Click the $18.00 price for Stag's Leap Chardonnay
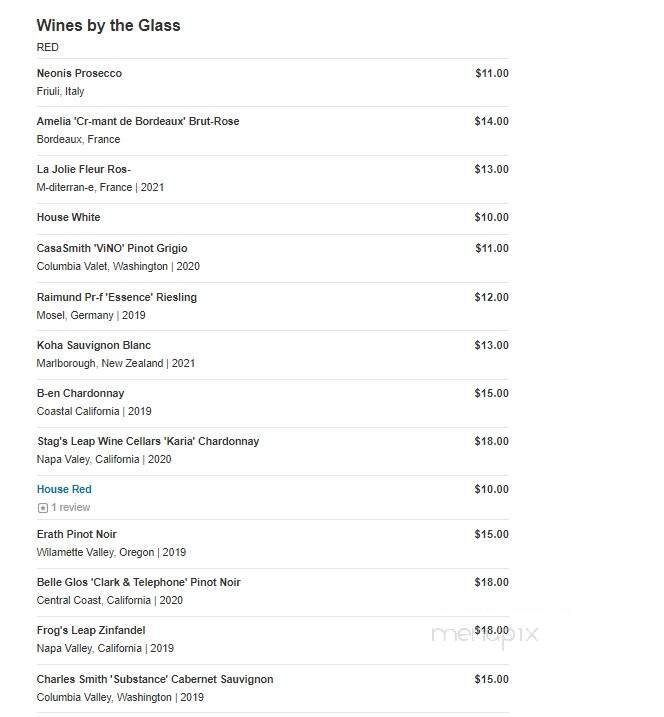 coord(491,441)
